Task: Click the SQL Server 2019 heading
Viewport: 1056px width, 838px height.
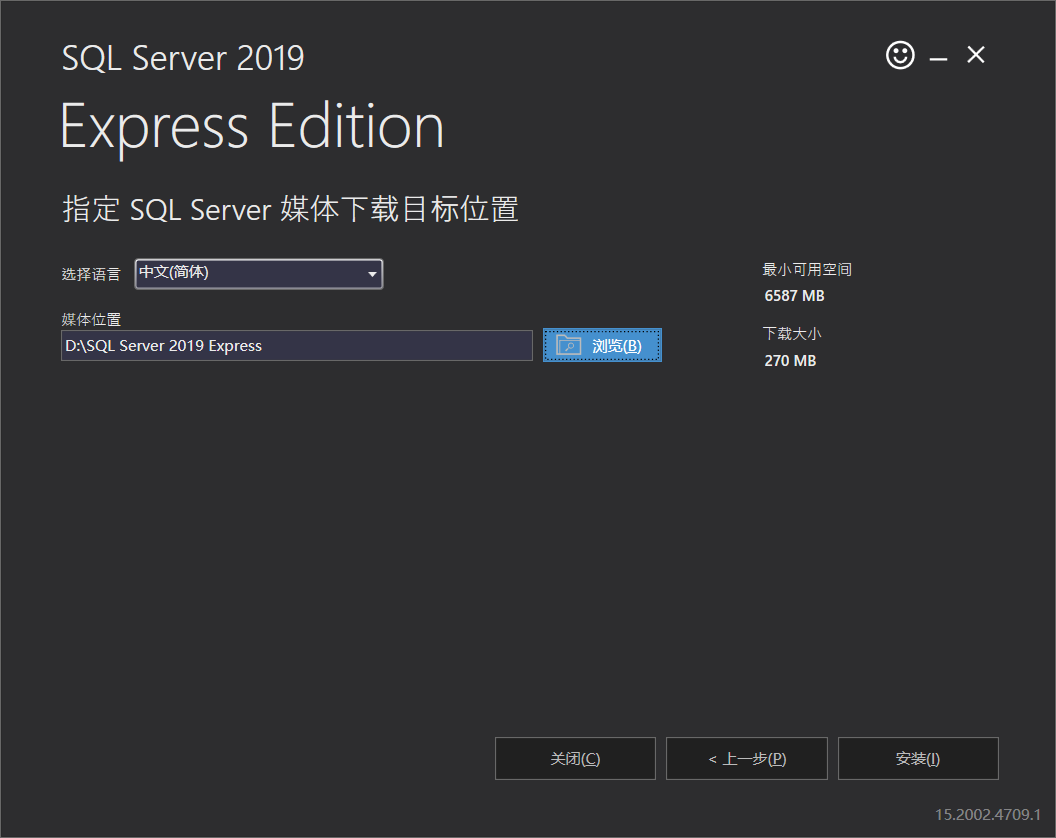Action: (183, 58)
